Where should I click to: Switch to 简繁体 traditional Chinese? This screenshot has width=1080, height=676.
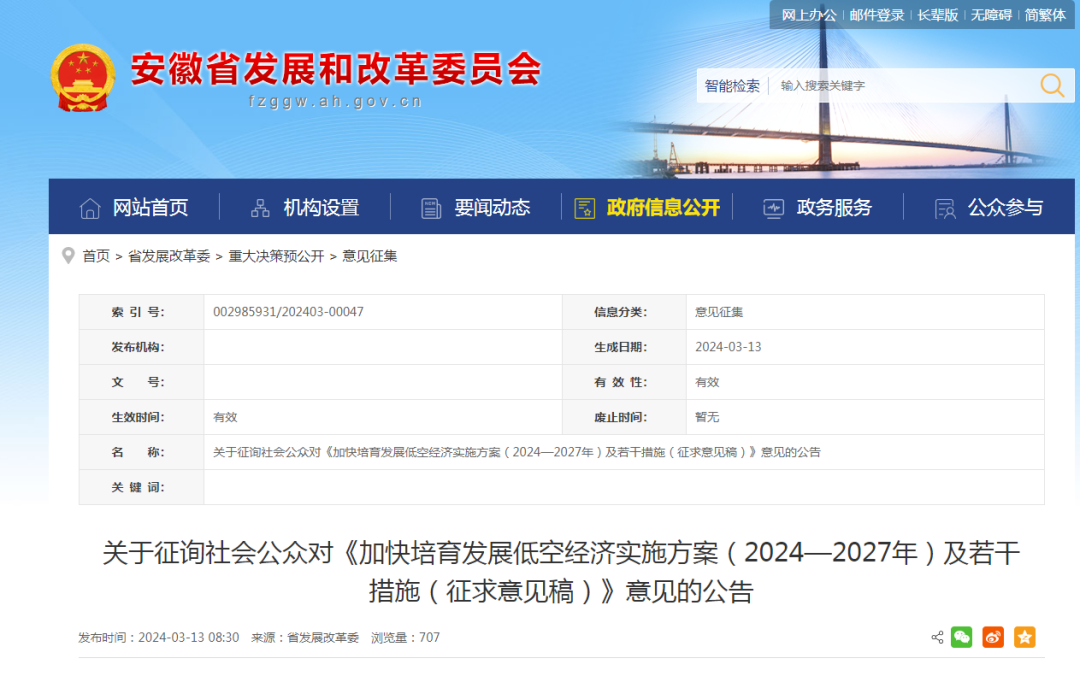pyautogui.click(x=1045, y=14)
